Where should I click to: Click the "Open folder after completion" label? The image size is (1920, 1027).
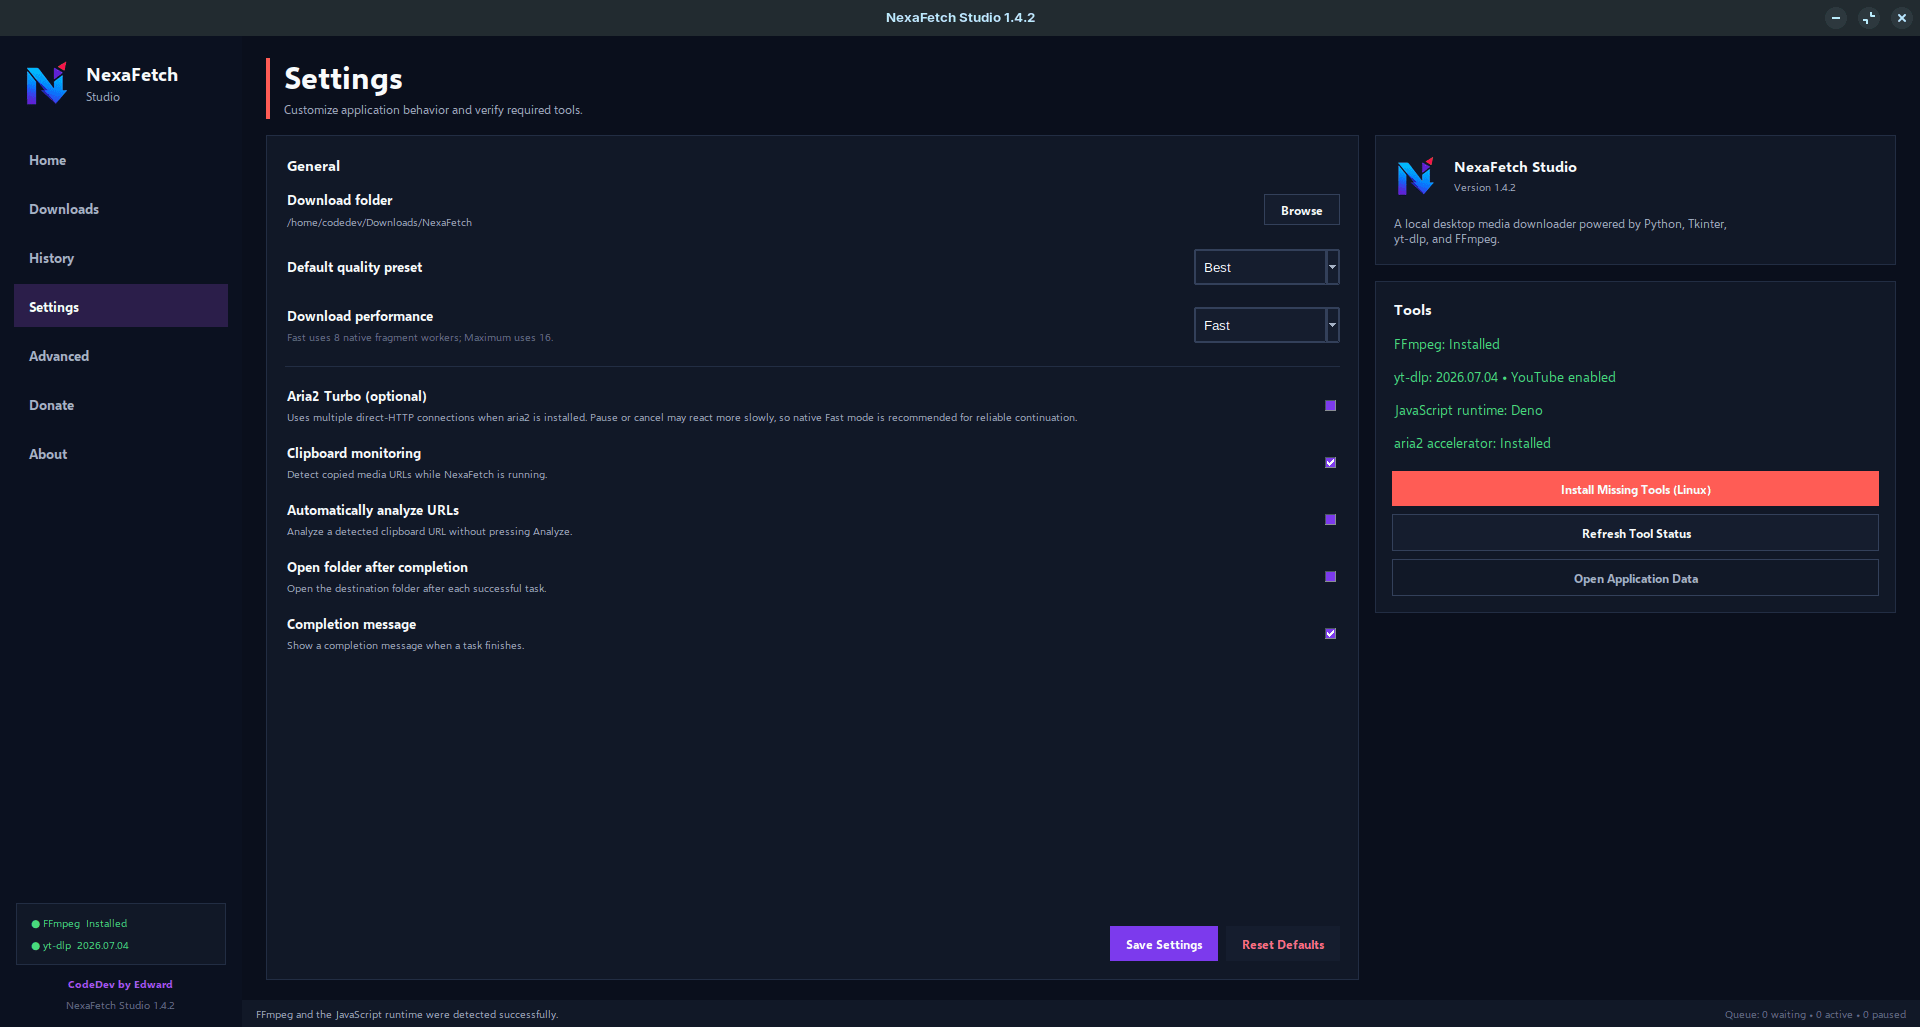pyautogui.click(x=377, y=567)
